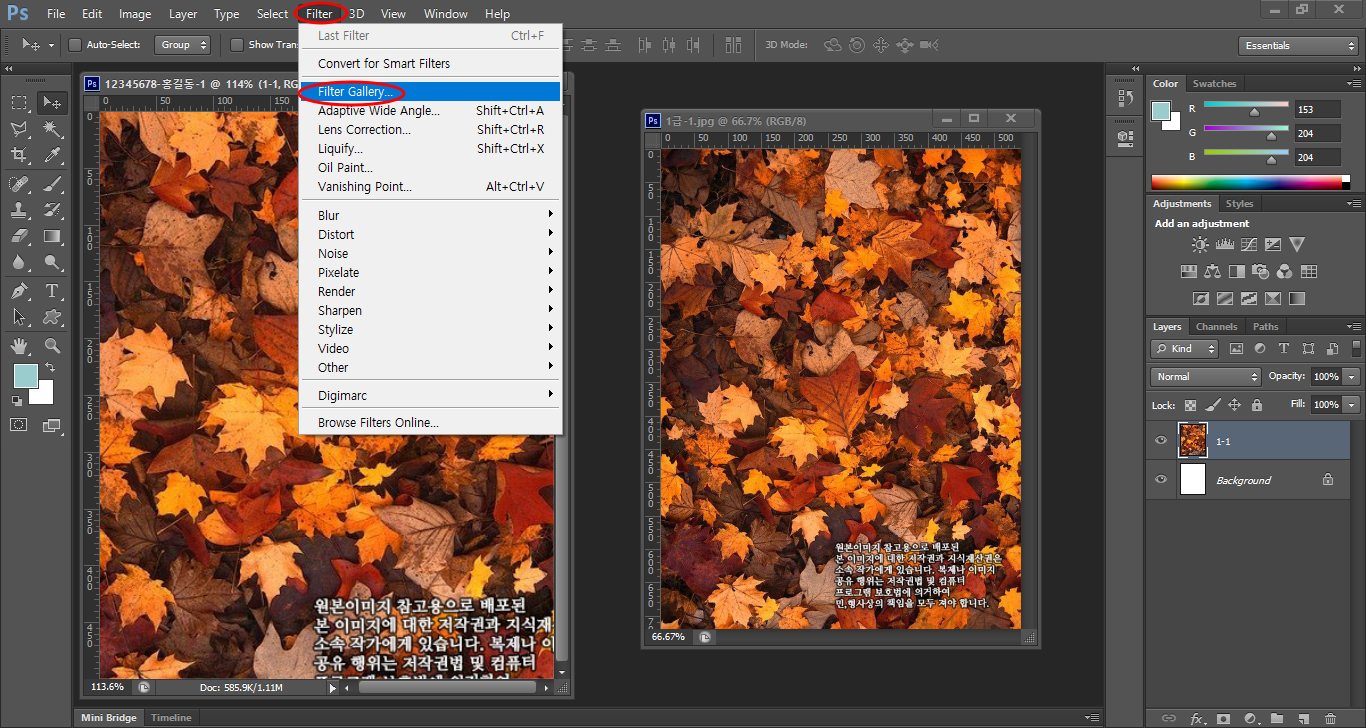Image resolution: width=1366 pixels, height=728 pixels.
Task: Add a Curves adjustment
Action: [x=1249, y=244]
